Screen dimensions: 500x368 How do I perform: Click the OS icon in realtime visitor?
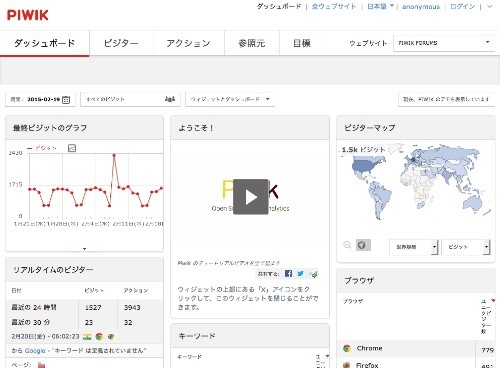(111, 337)
